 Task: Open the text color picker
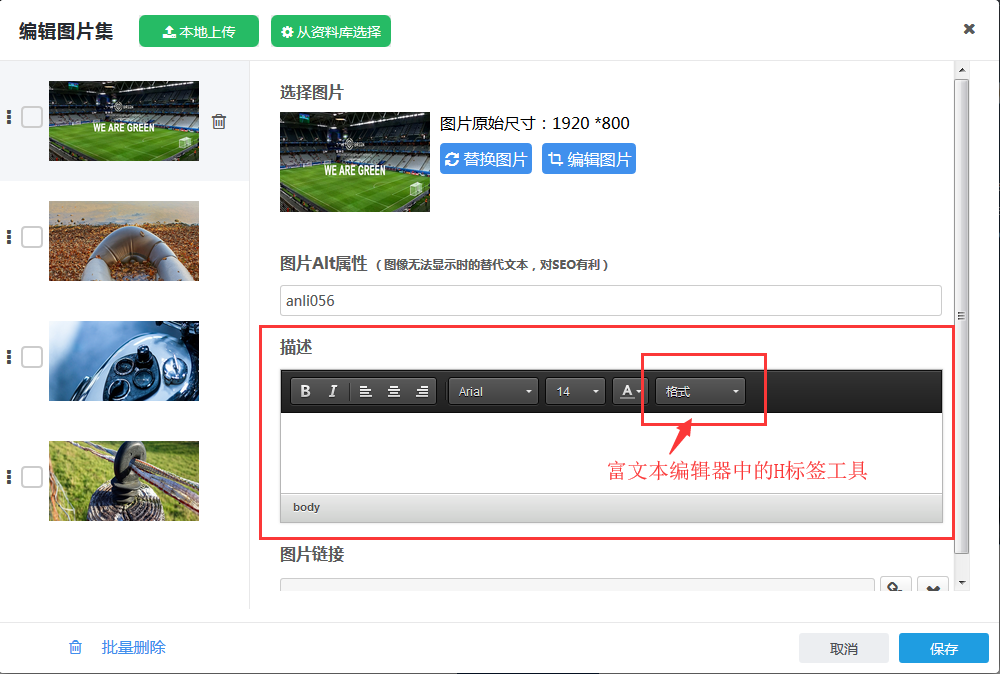click(629, 391)
